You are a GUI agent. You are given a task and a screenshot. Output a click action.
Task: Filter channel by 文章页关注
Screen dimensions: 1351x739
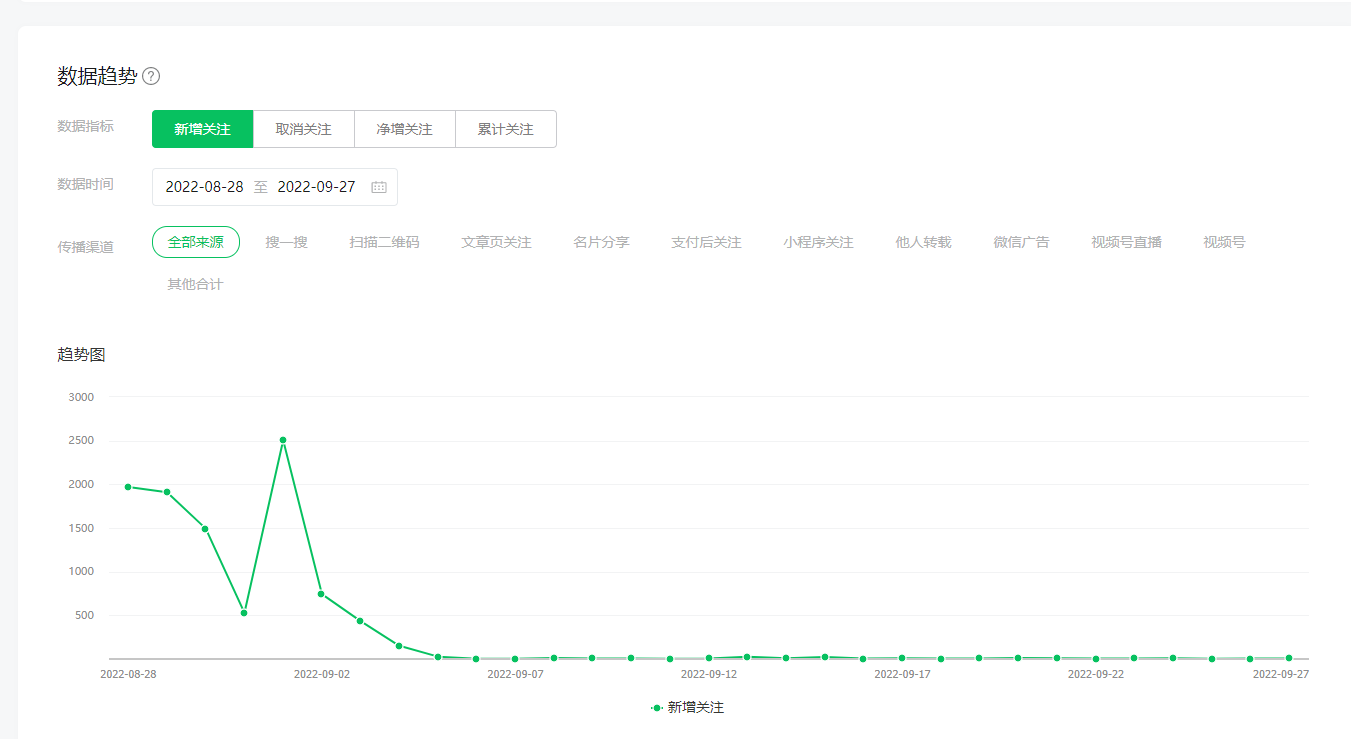click(496, 242)
